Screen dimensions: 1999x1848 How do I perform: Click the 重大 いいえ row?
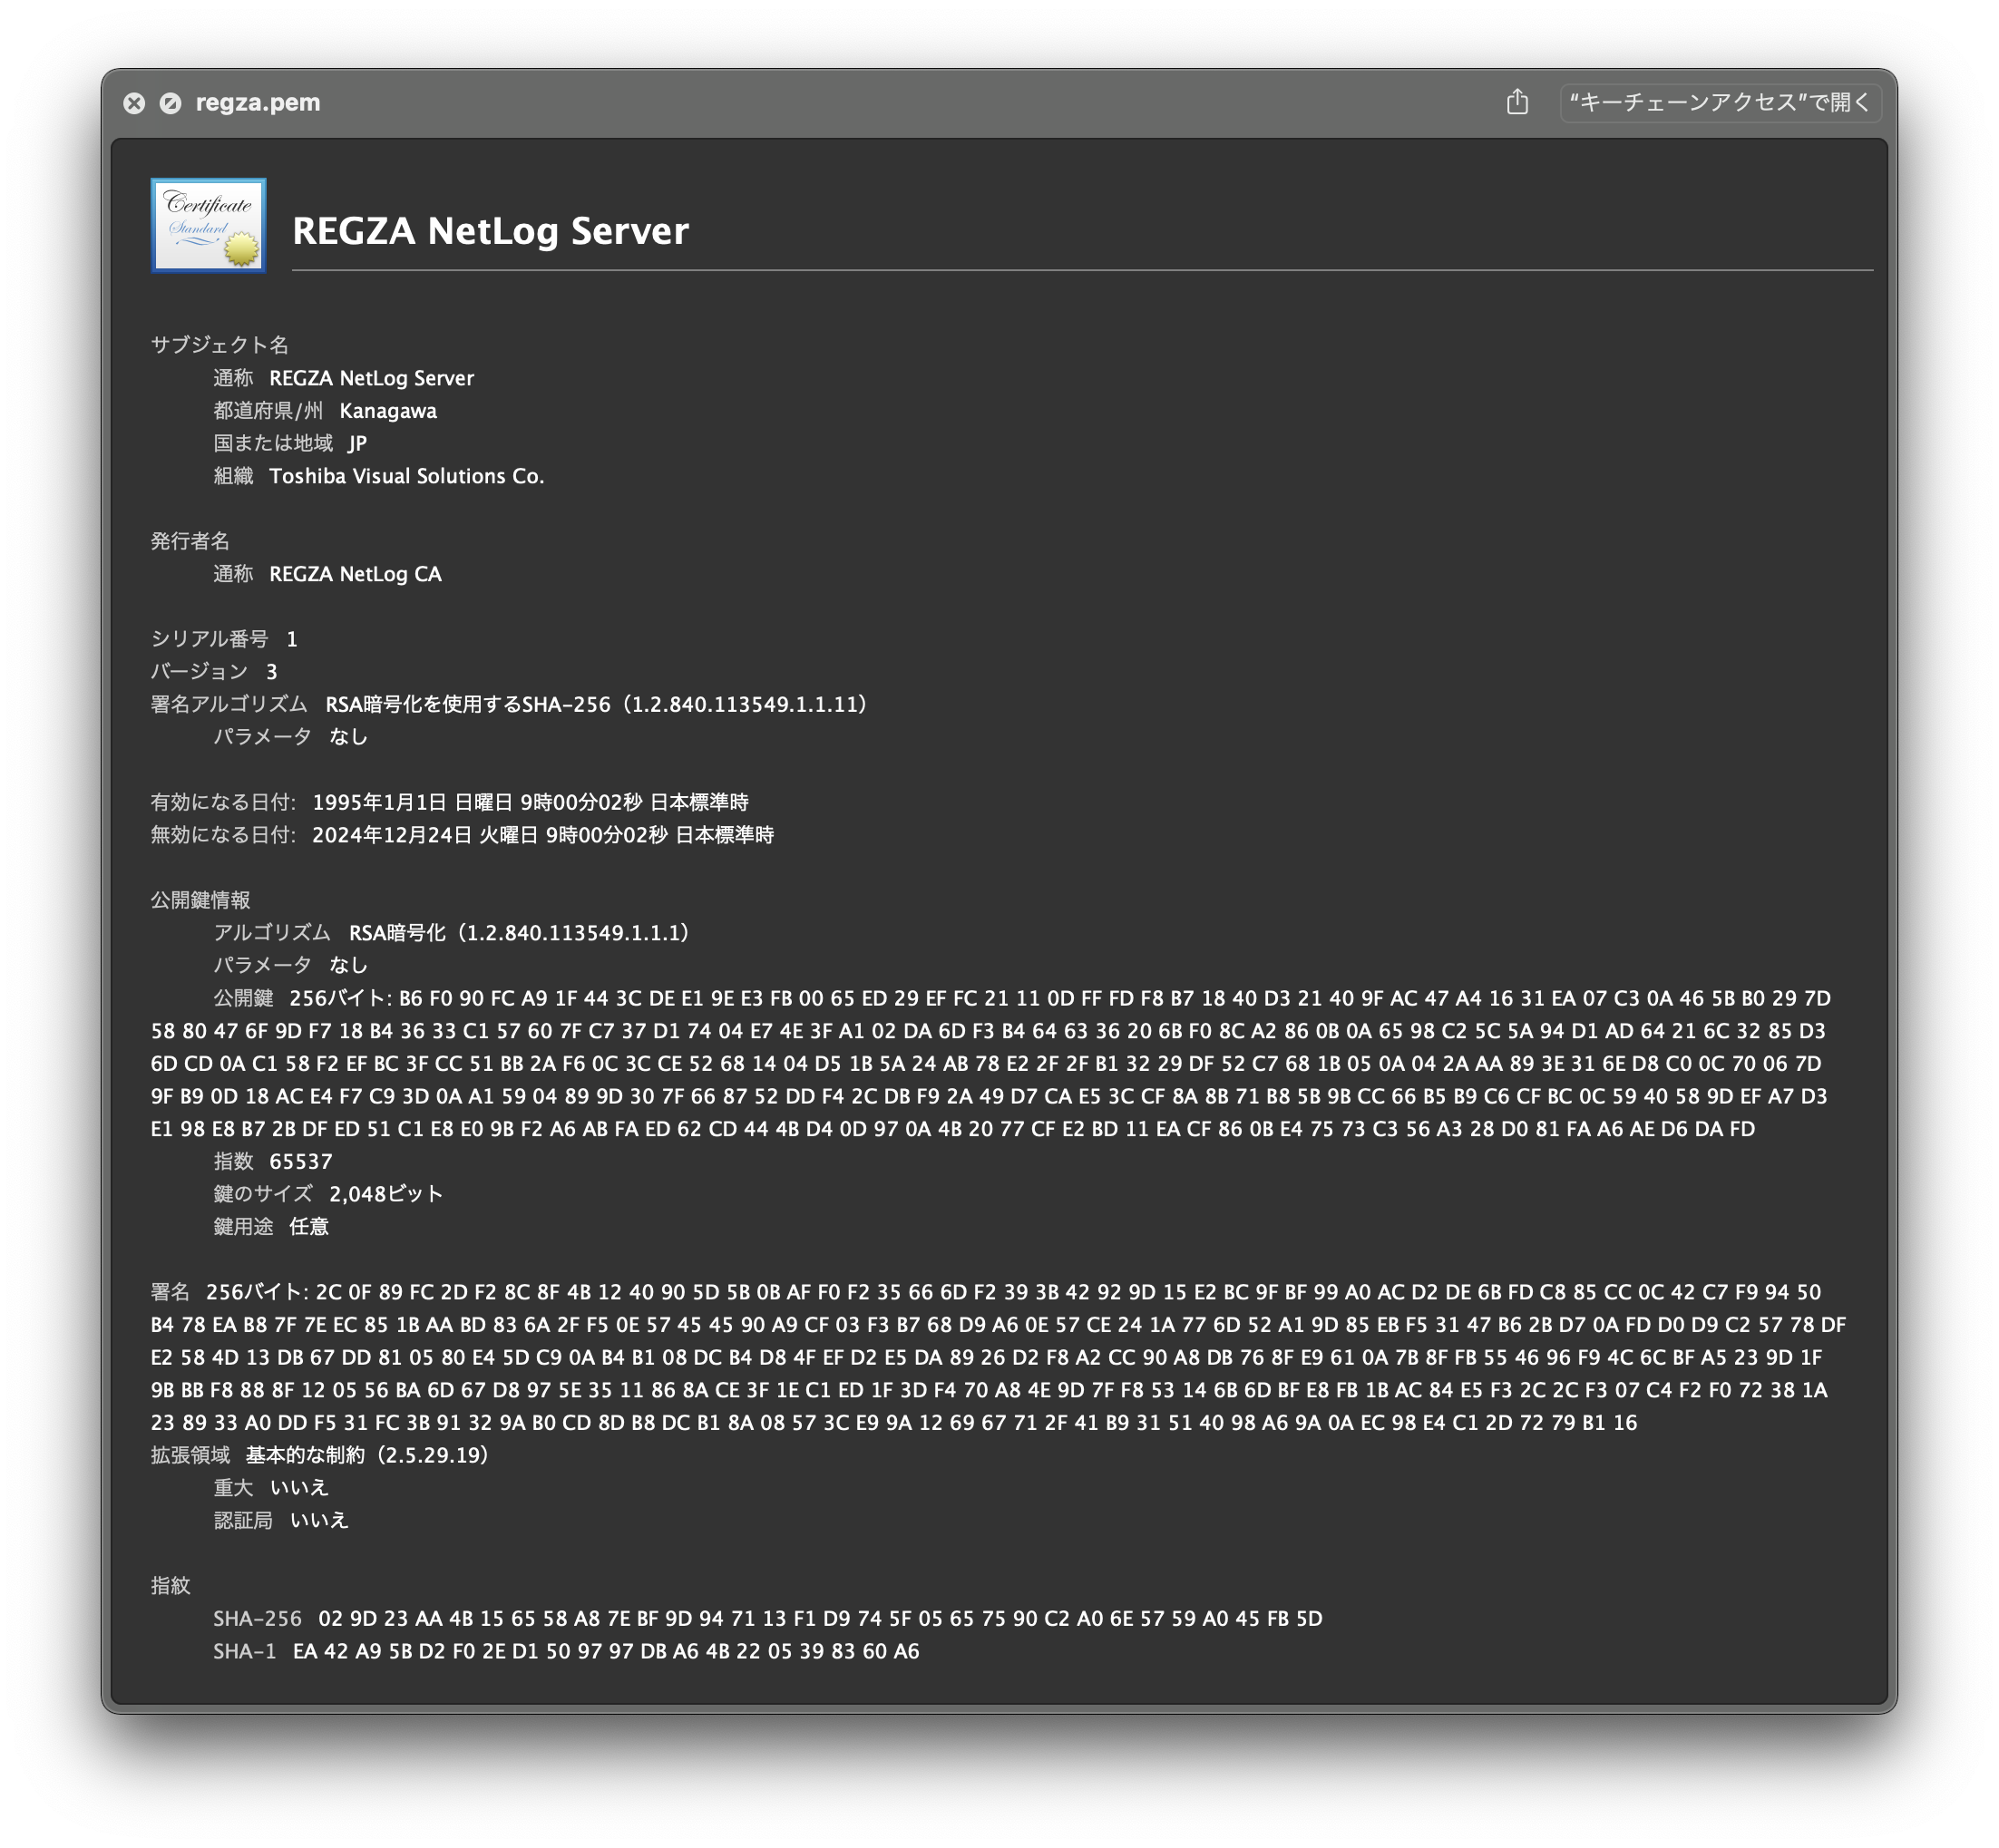[x=271, y=1487]
